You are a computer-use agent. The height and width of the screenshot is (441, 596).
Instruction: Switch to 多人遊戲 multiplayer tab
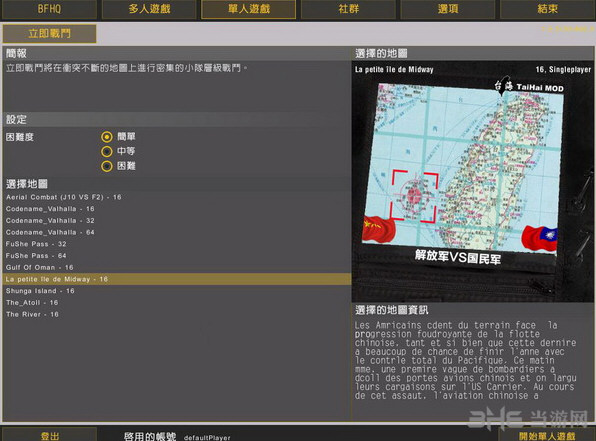click(149, 9)
